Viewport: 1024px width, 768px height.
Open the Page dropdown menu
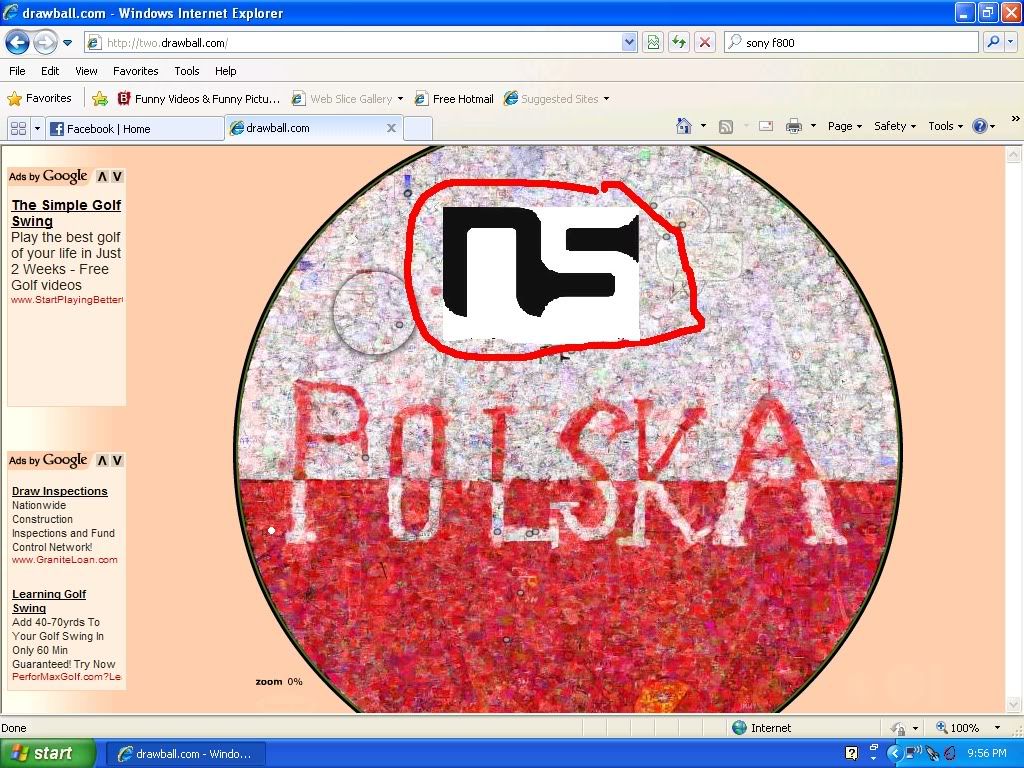(844, 126)
